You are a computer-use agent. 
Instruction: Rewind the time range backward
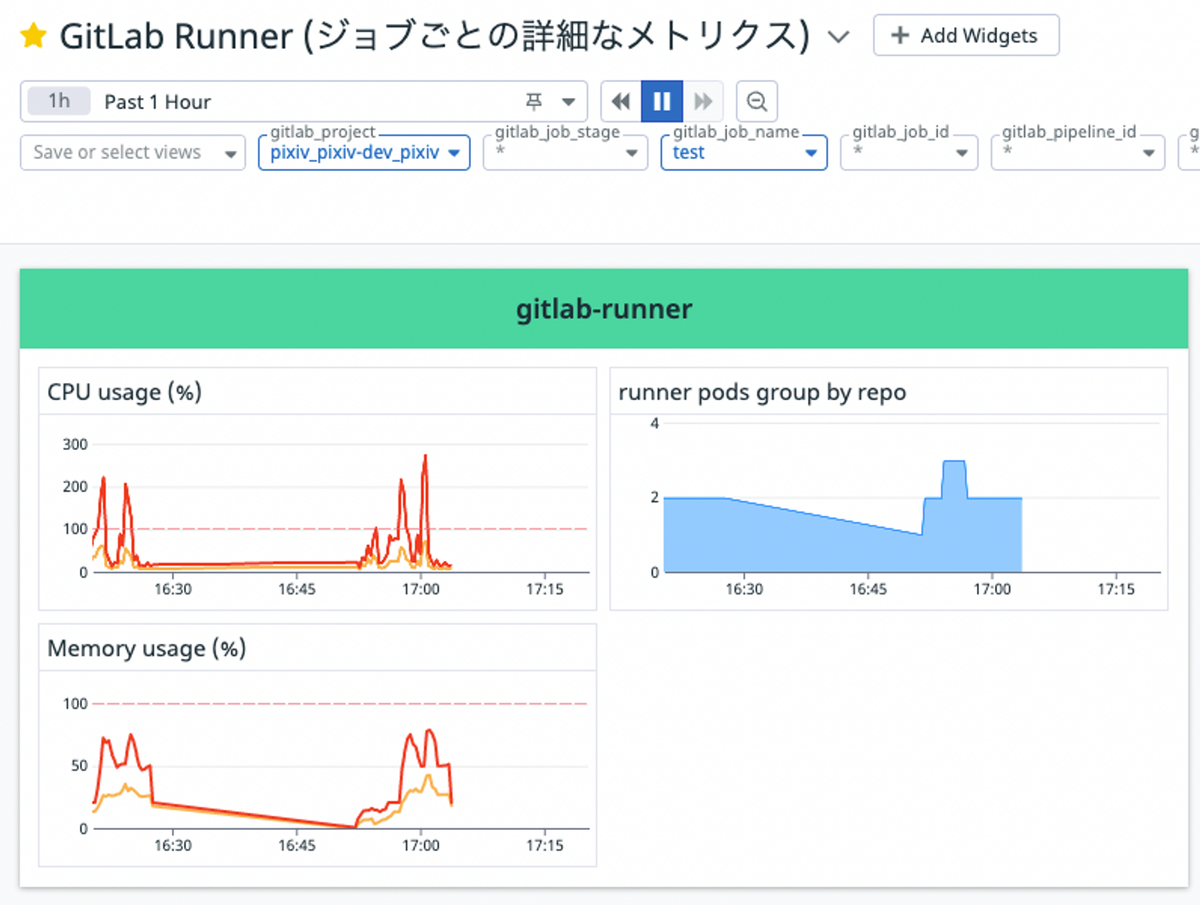tap(620, 101)
